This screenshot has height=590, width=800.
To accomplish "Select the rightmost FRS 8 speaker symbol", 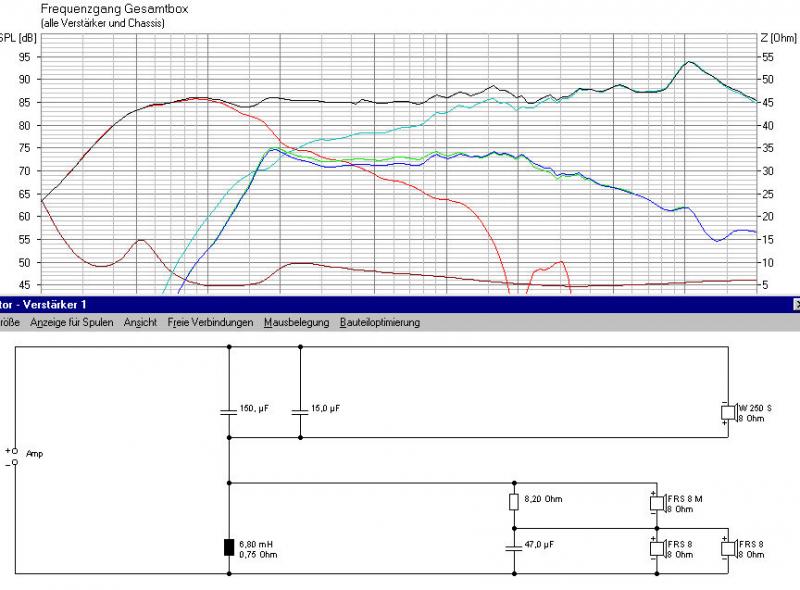I will coord(729,549).
